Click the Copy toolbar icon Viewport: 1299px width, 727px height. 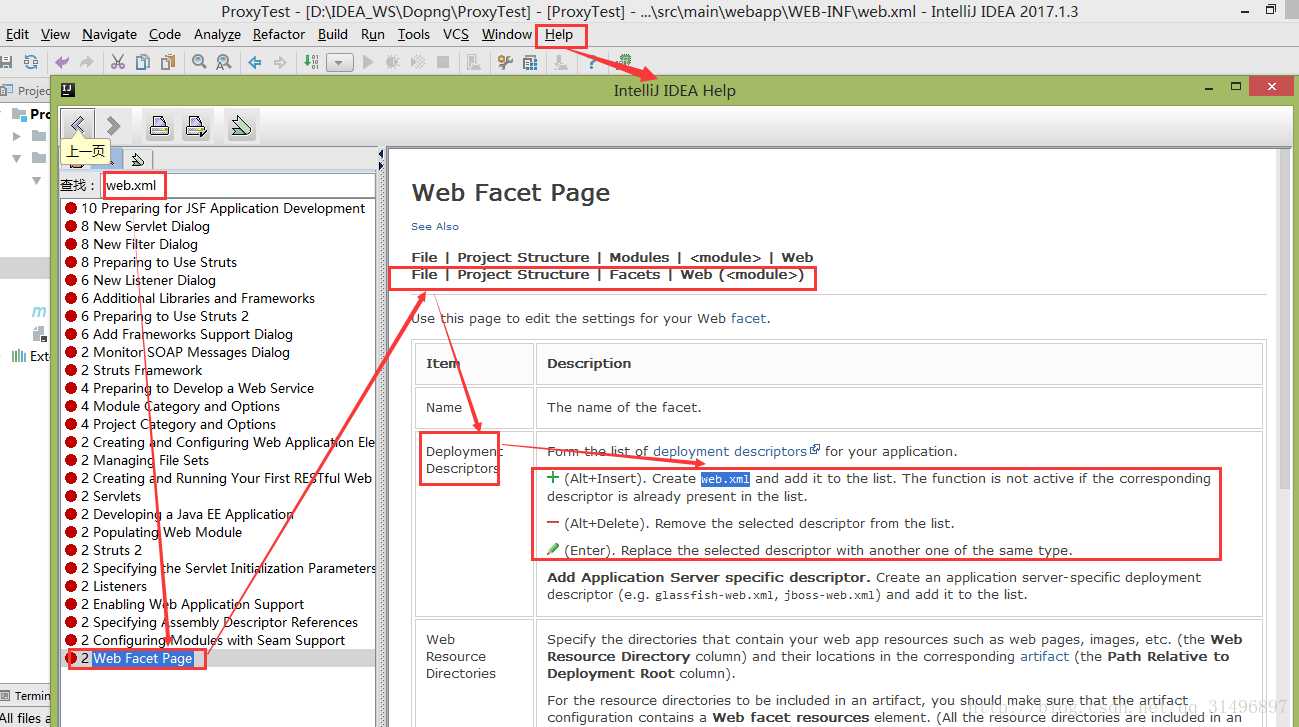point(143,62)
